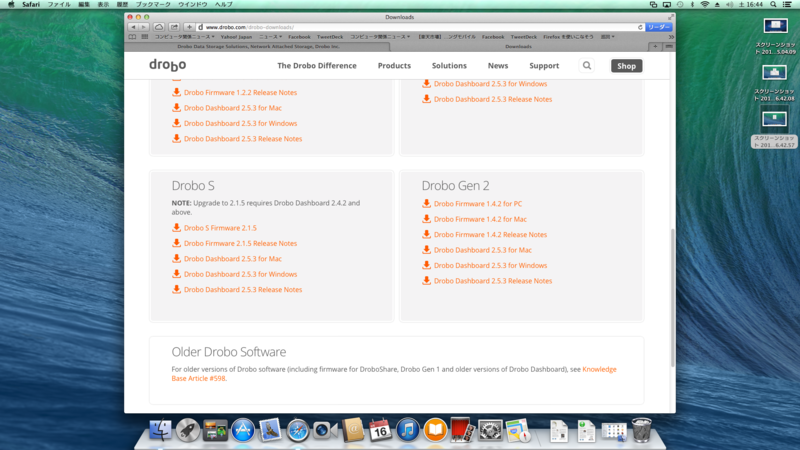Image resolution: width=800 pixels, height=450 pixels.
Task: Click the download icon next to Drobo S Firmware 2.1.5
Action: pos(176,228)
